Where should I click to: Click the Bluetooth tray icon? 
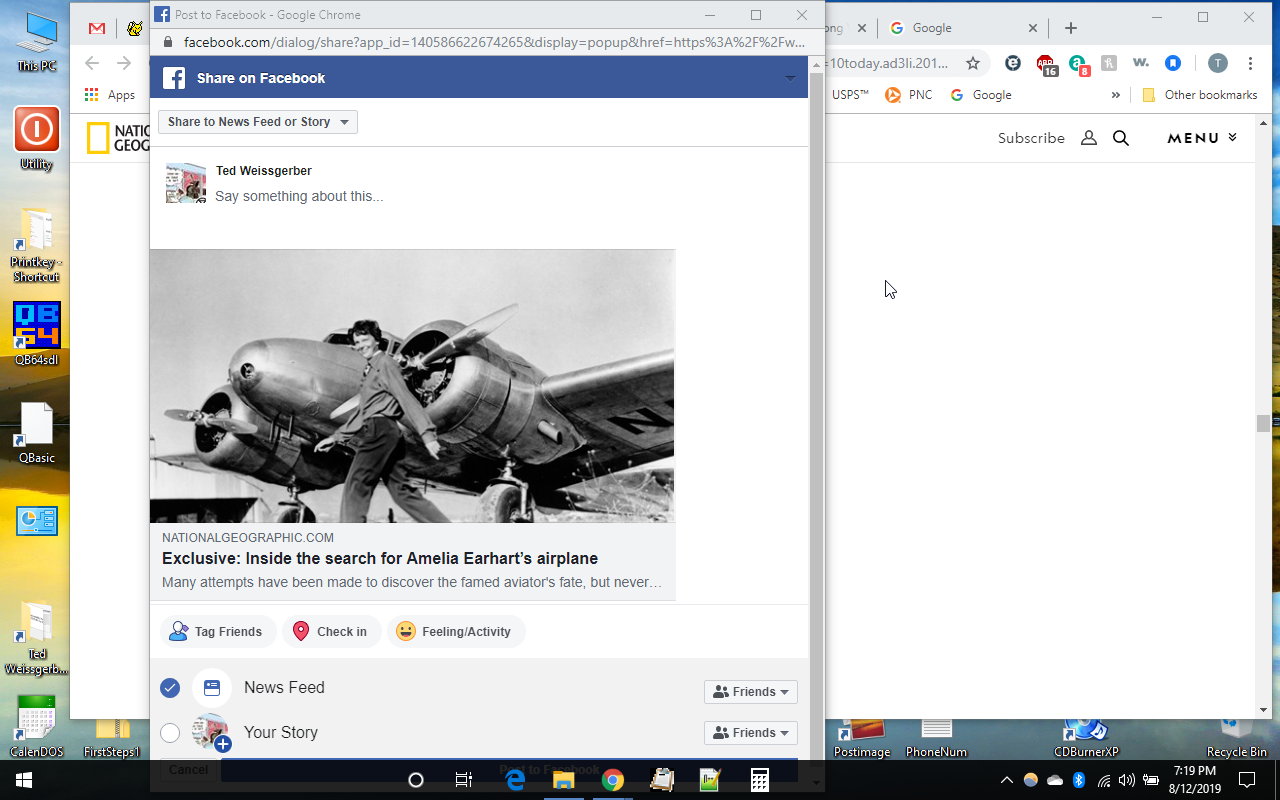pyautogui.click(x=1079, y=780)
